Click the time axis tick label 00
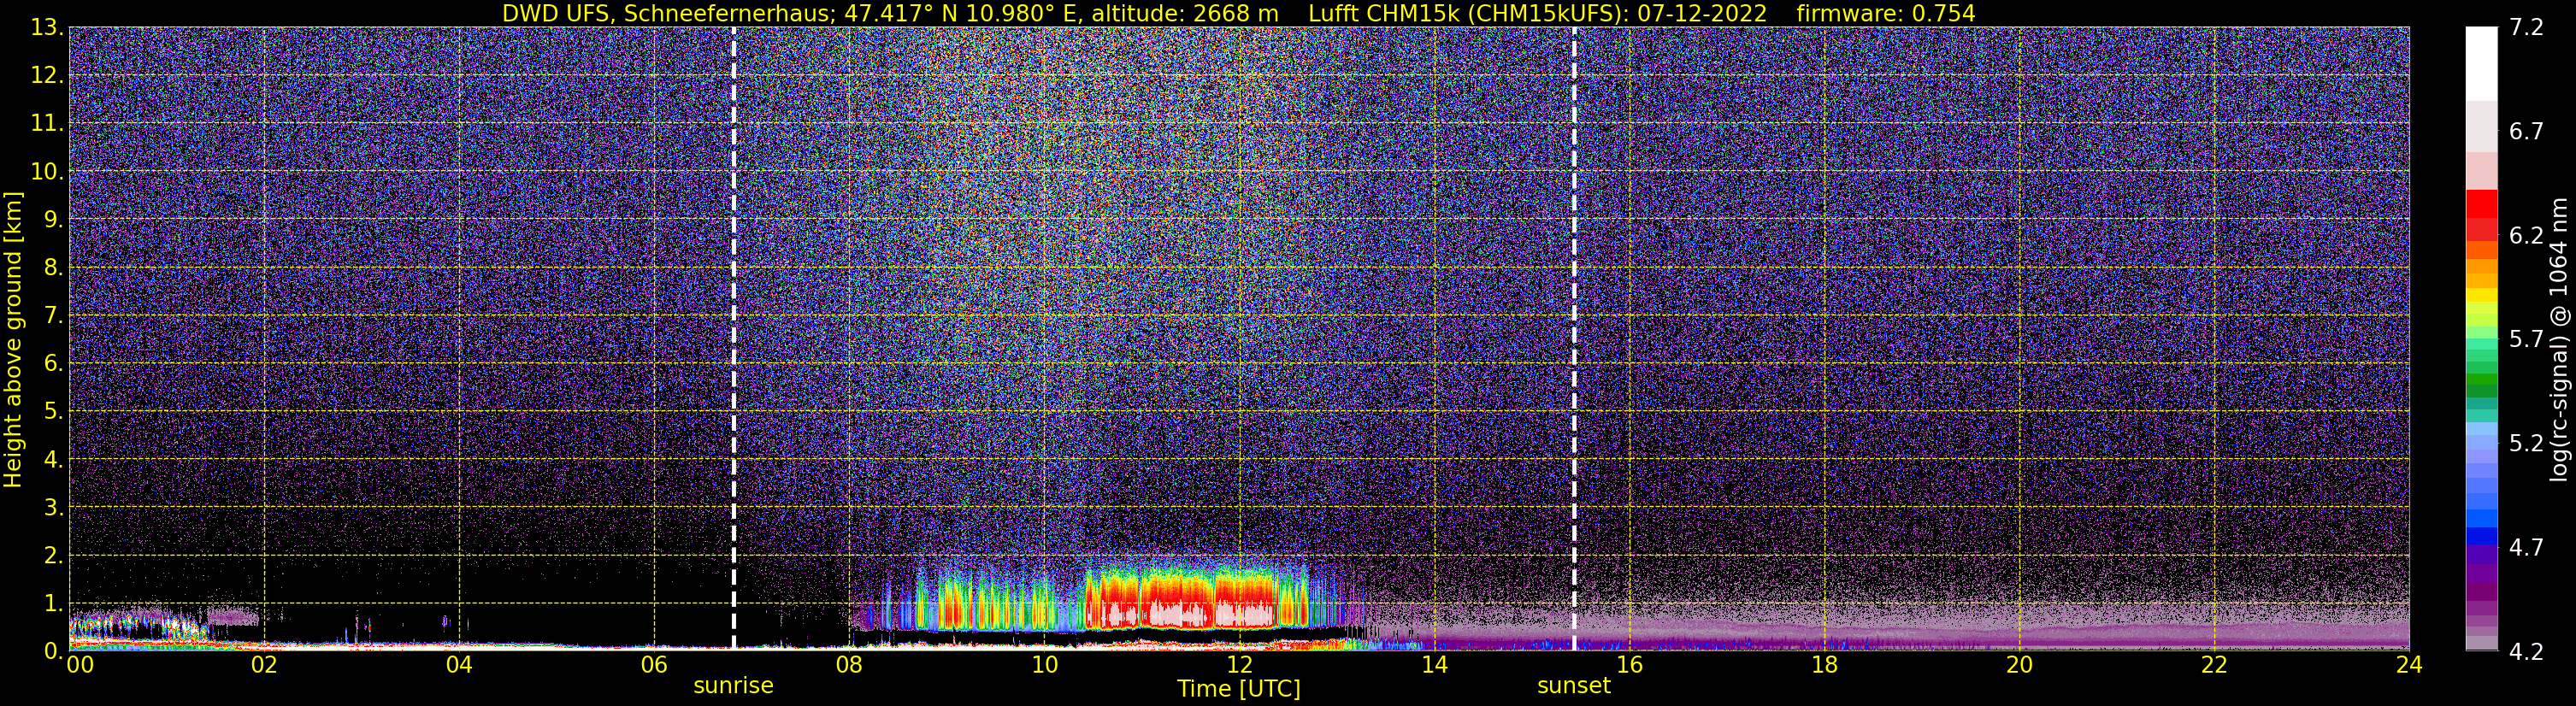Screen dimensions: 2576x706 click(x=80, y=665)
